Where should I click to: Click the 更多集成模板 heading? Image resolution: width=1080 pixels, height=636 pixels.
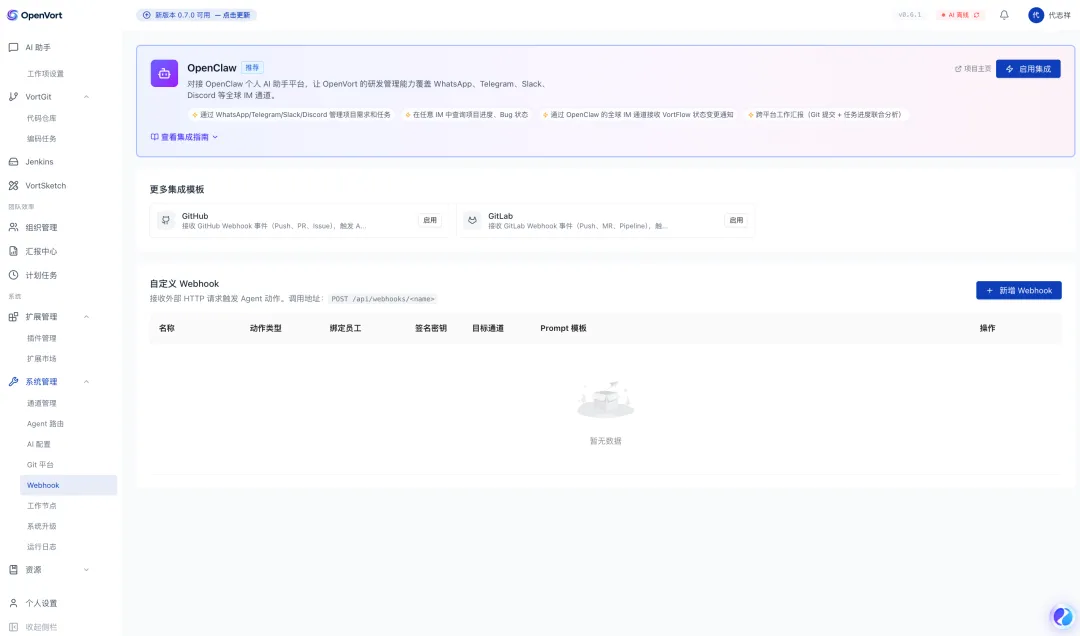(x=177, y=189)
